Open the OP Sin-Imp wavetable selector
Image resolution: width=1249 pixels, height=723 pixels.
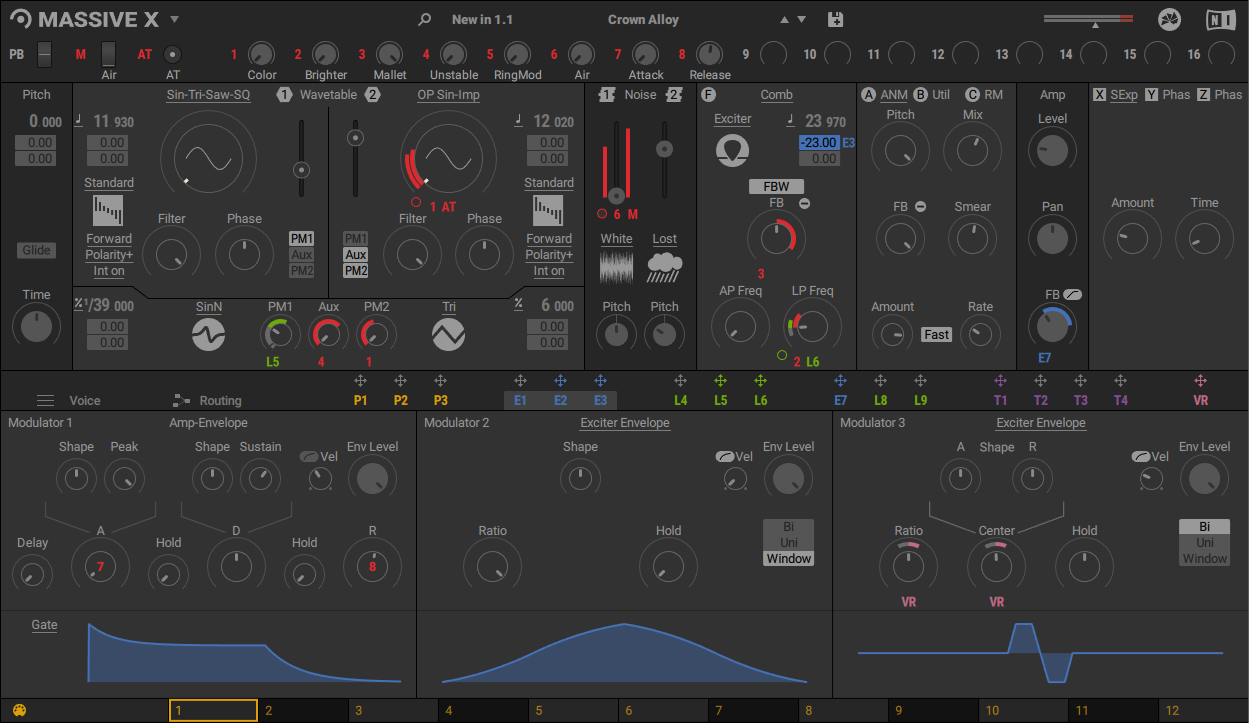[x=448, y=95]
